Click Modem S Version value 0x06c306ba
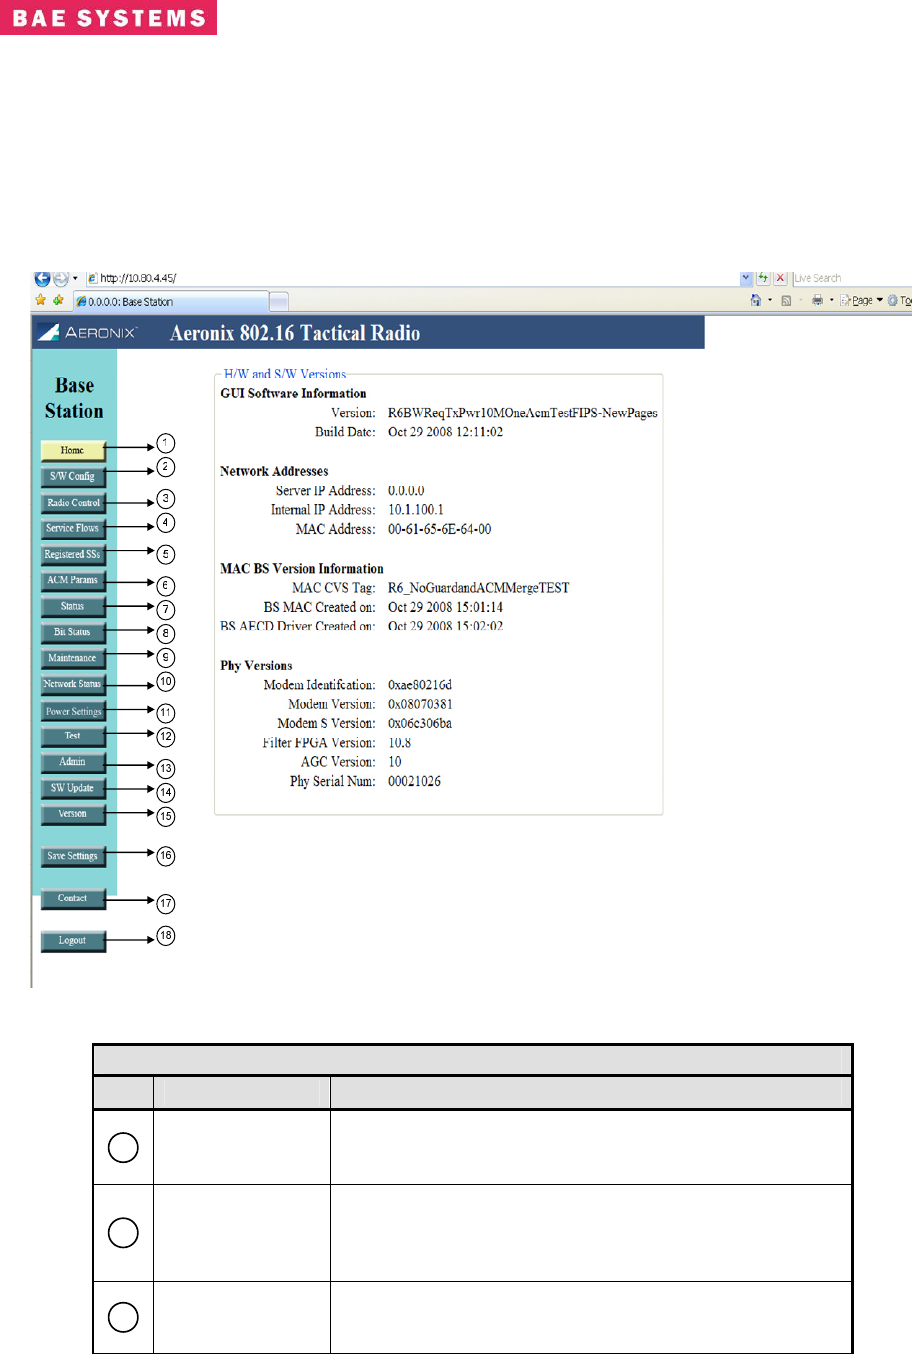Screen dimensions: 912x1354 pos(420,723)
